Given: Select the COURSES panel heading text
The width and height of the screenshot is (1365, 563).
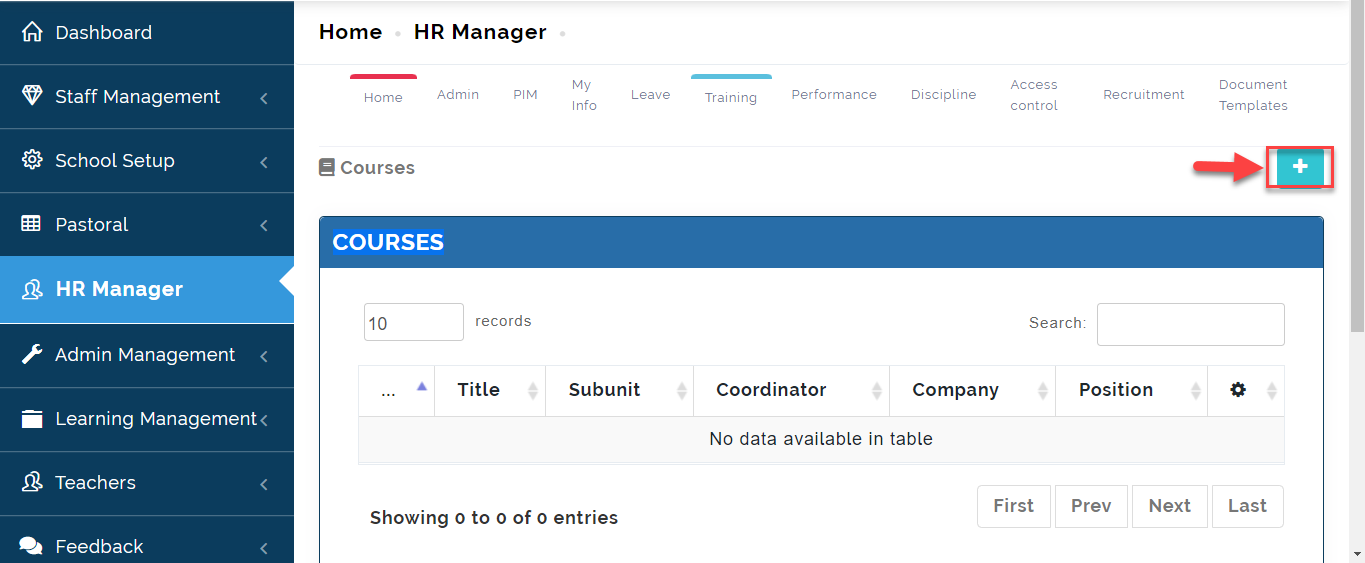Looking at the screenshot, I should coord(388,242).
